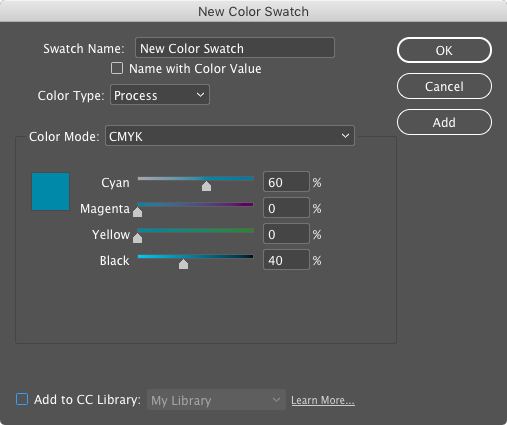Click OK to create the swatch

point(444,50)
